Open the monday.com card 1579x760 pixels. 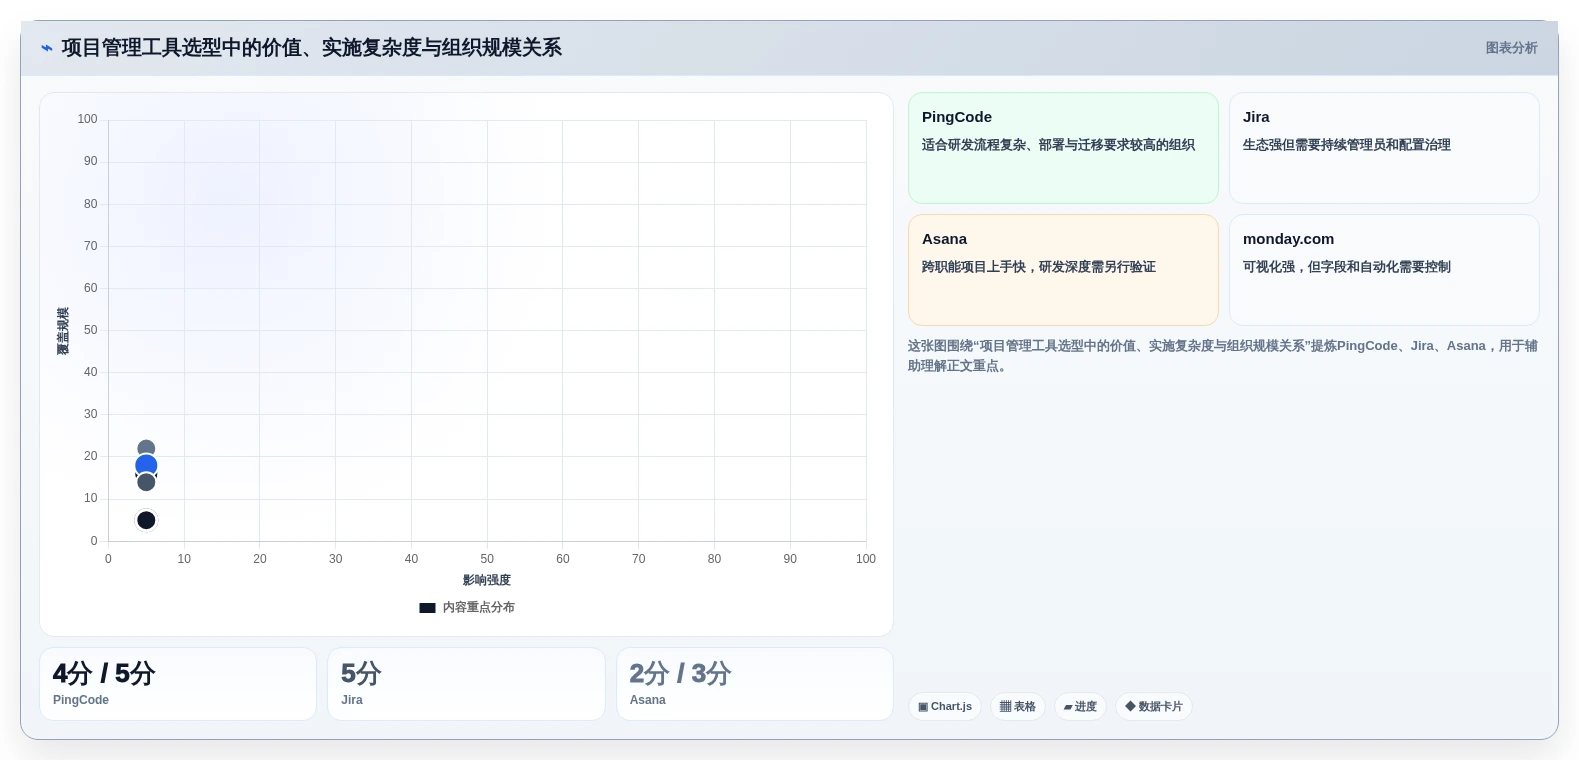pos(1384,270)
